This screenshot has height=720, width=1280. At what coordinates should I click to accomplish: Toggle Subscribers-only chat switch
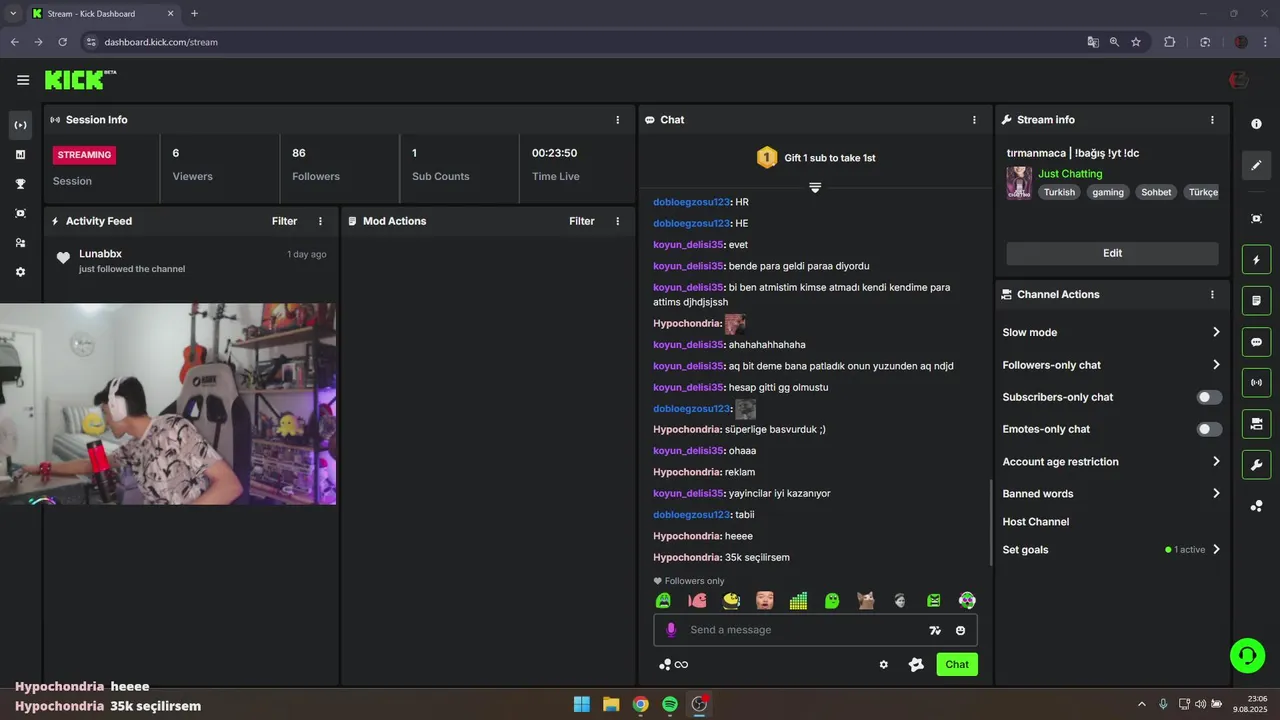[1209, 397]
